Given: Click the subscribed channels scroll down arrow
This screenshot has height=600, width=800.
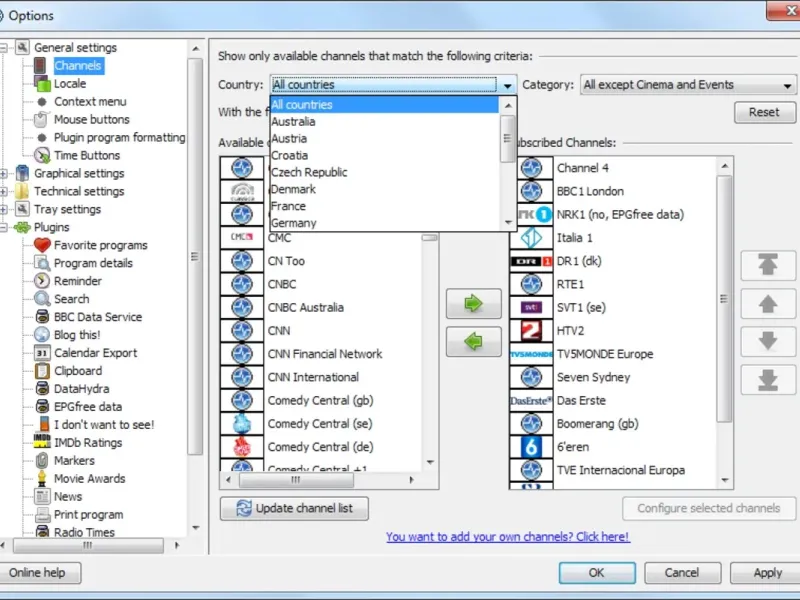Looking at the screenshot, I should (724, 480).
